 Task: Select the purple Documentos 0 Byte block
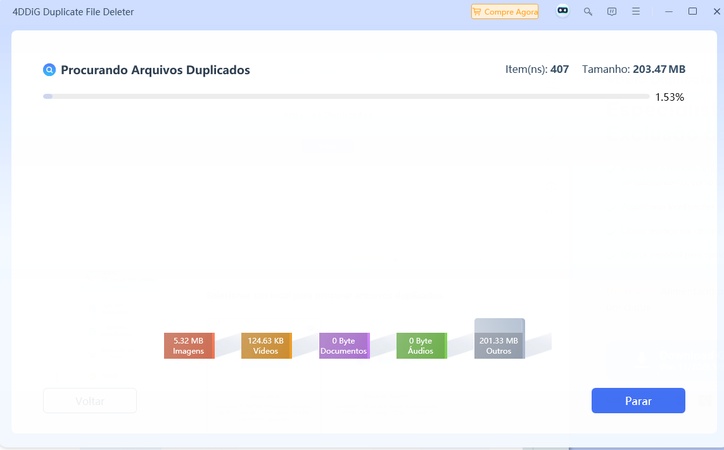[x=344, y=346]
